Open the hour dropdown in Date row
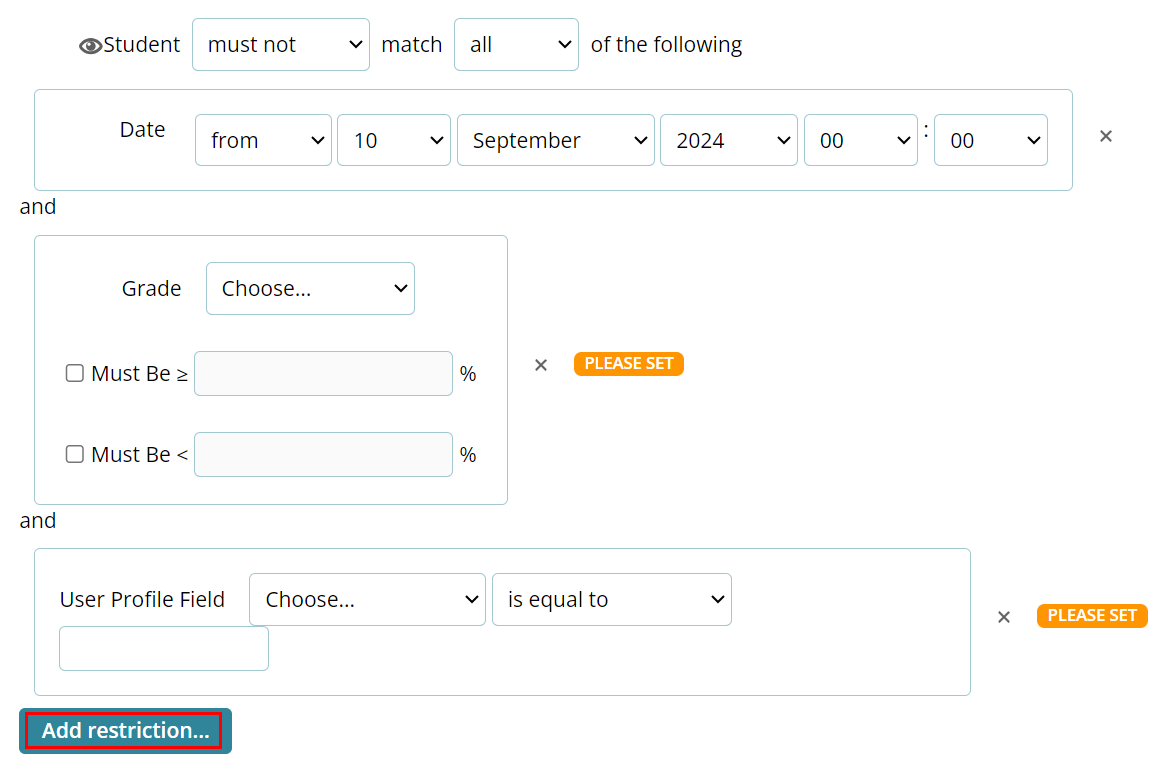1162x772 pixels. point(860,140)
